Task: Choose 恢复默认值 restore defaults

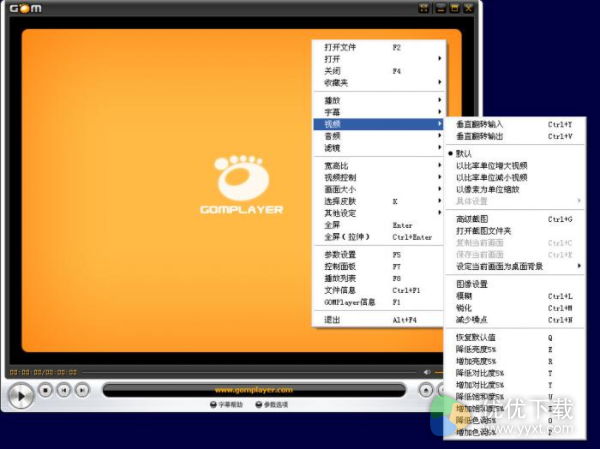Action: [x=515, y=337]
